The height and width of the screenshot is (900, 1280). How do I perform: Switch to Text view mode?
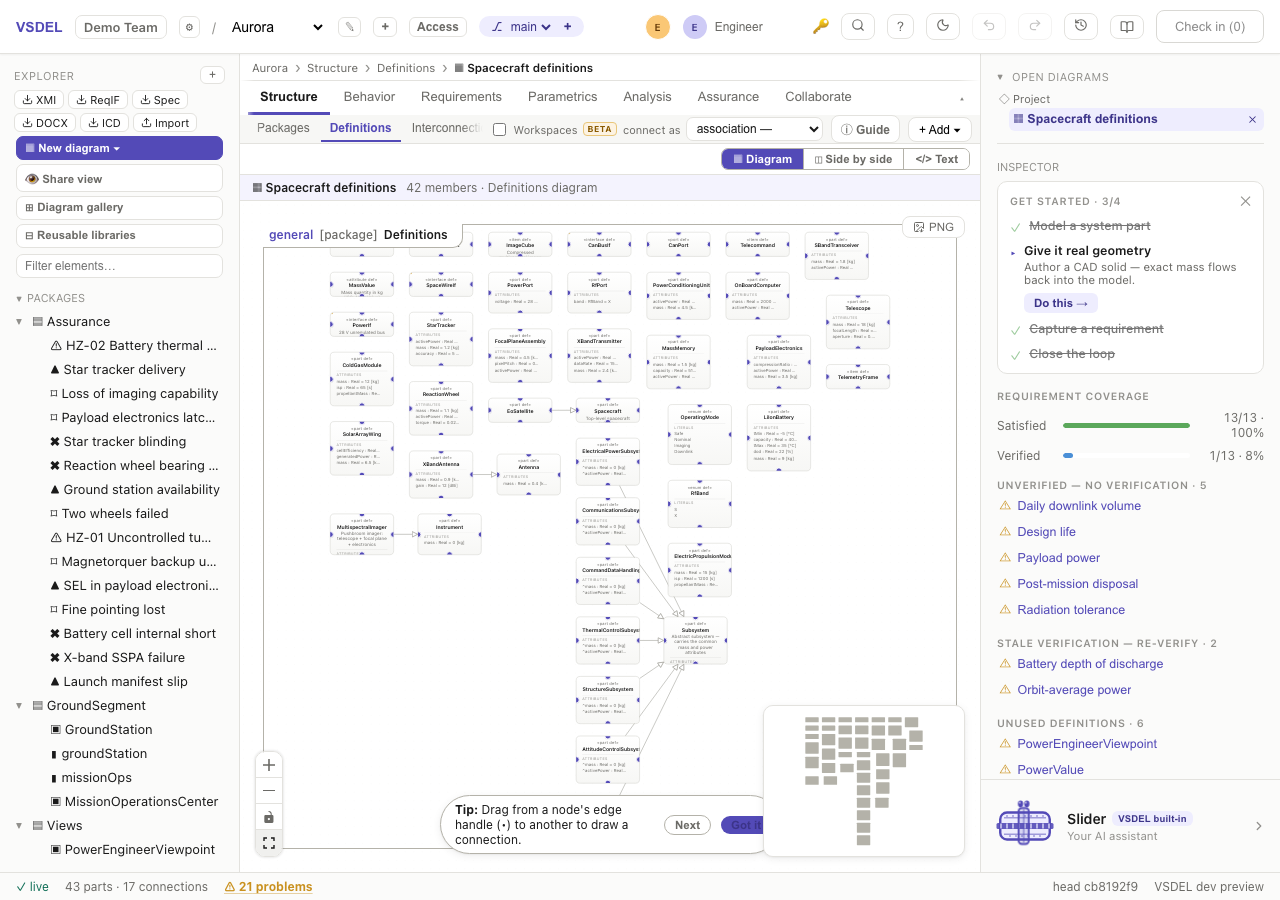coord(936,159)
